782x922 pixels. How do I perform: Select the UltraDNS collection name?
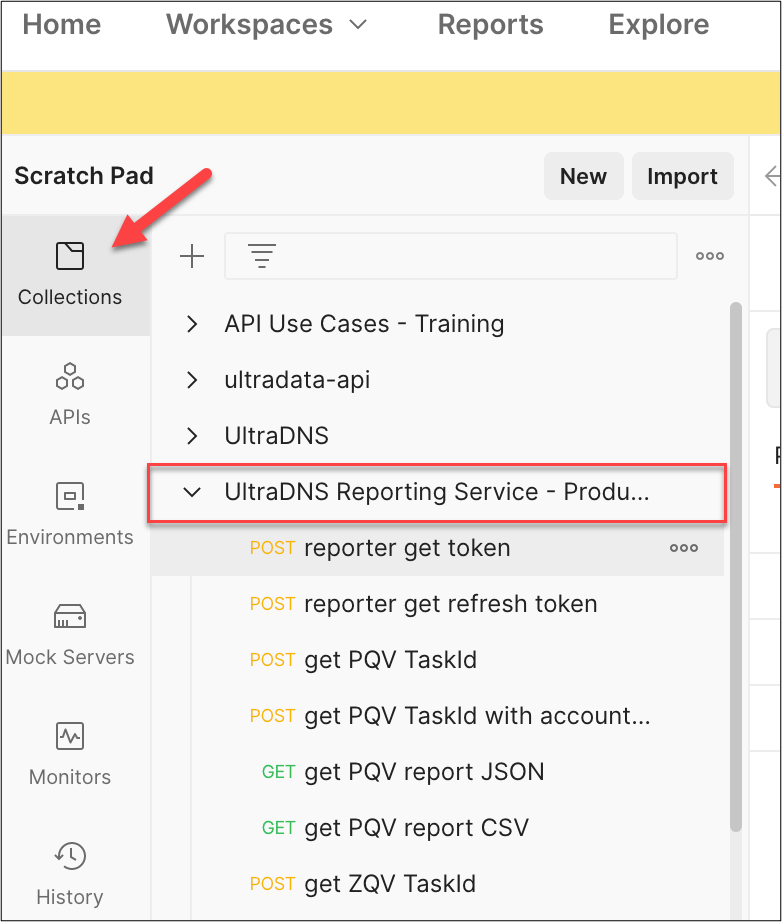point(276,436)
